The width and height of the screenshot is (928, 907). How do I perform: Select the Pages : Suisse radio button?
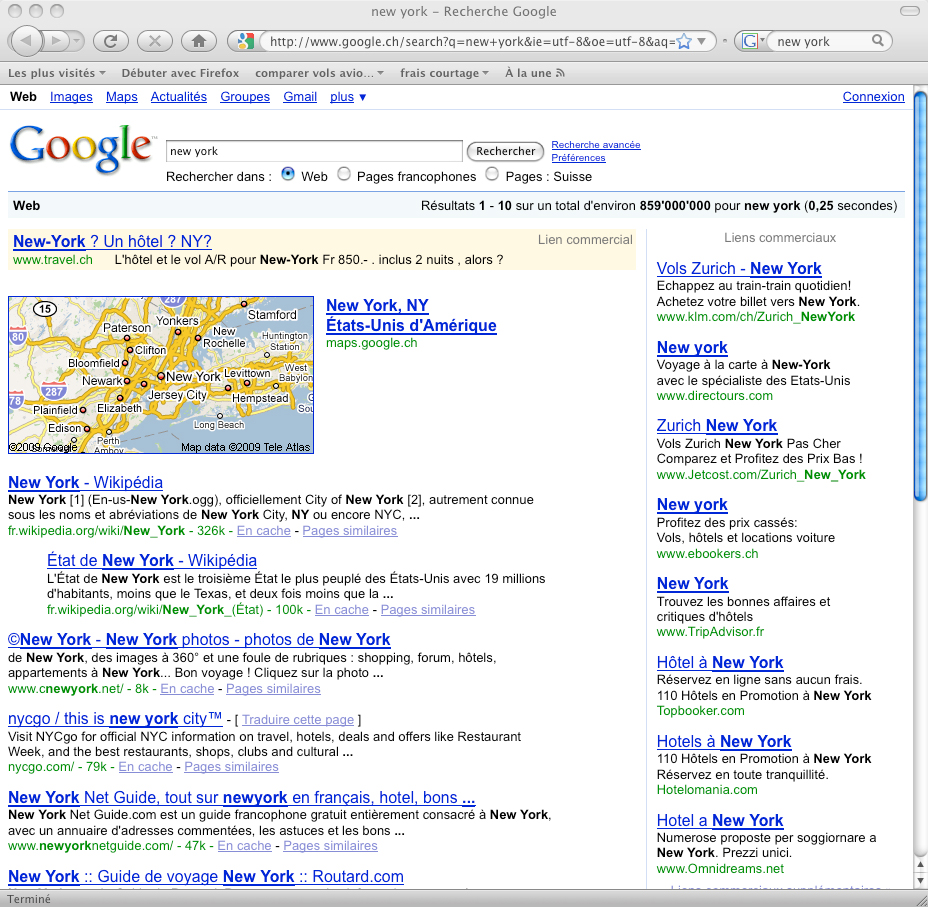click(x=492, y=174)
